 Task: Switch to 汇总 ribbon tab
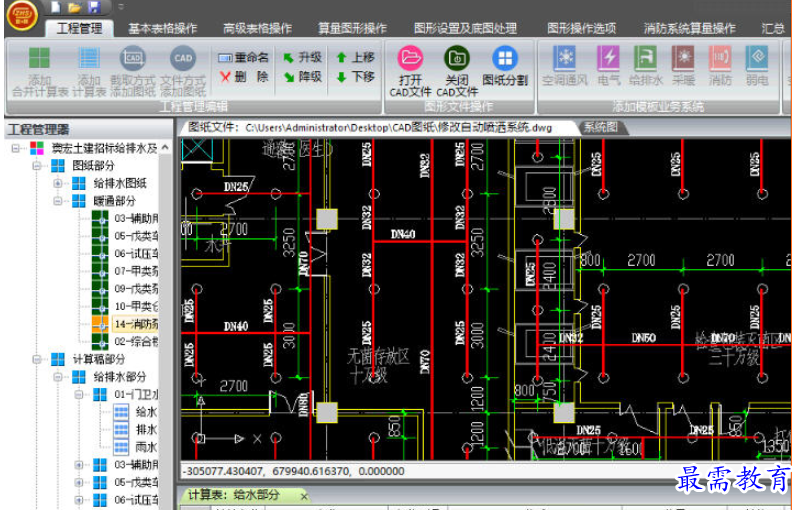[773, 29]
